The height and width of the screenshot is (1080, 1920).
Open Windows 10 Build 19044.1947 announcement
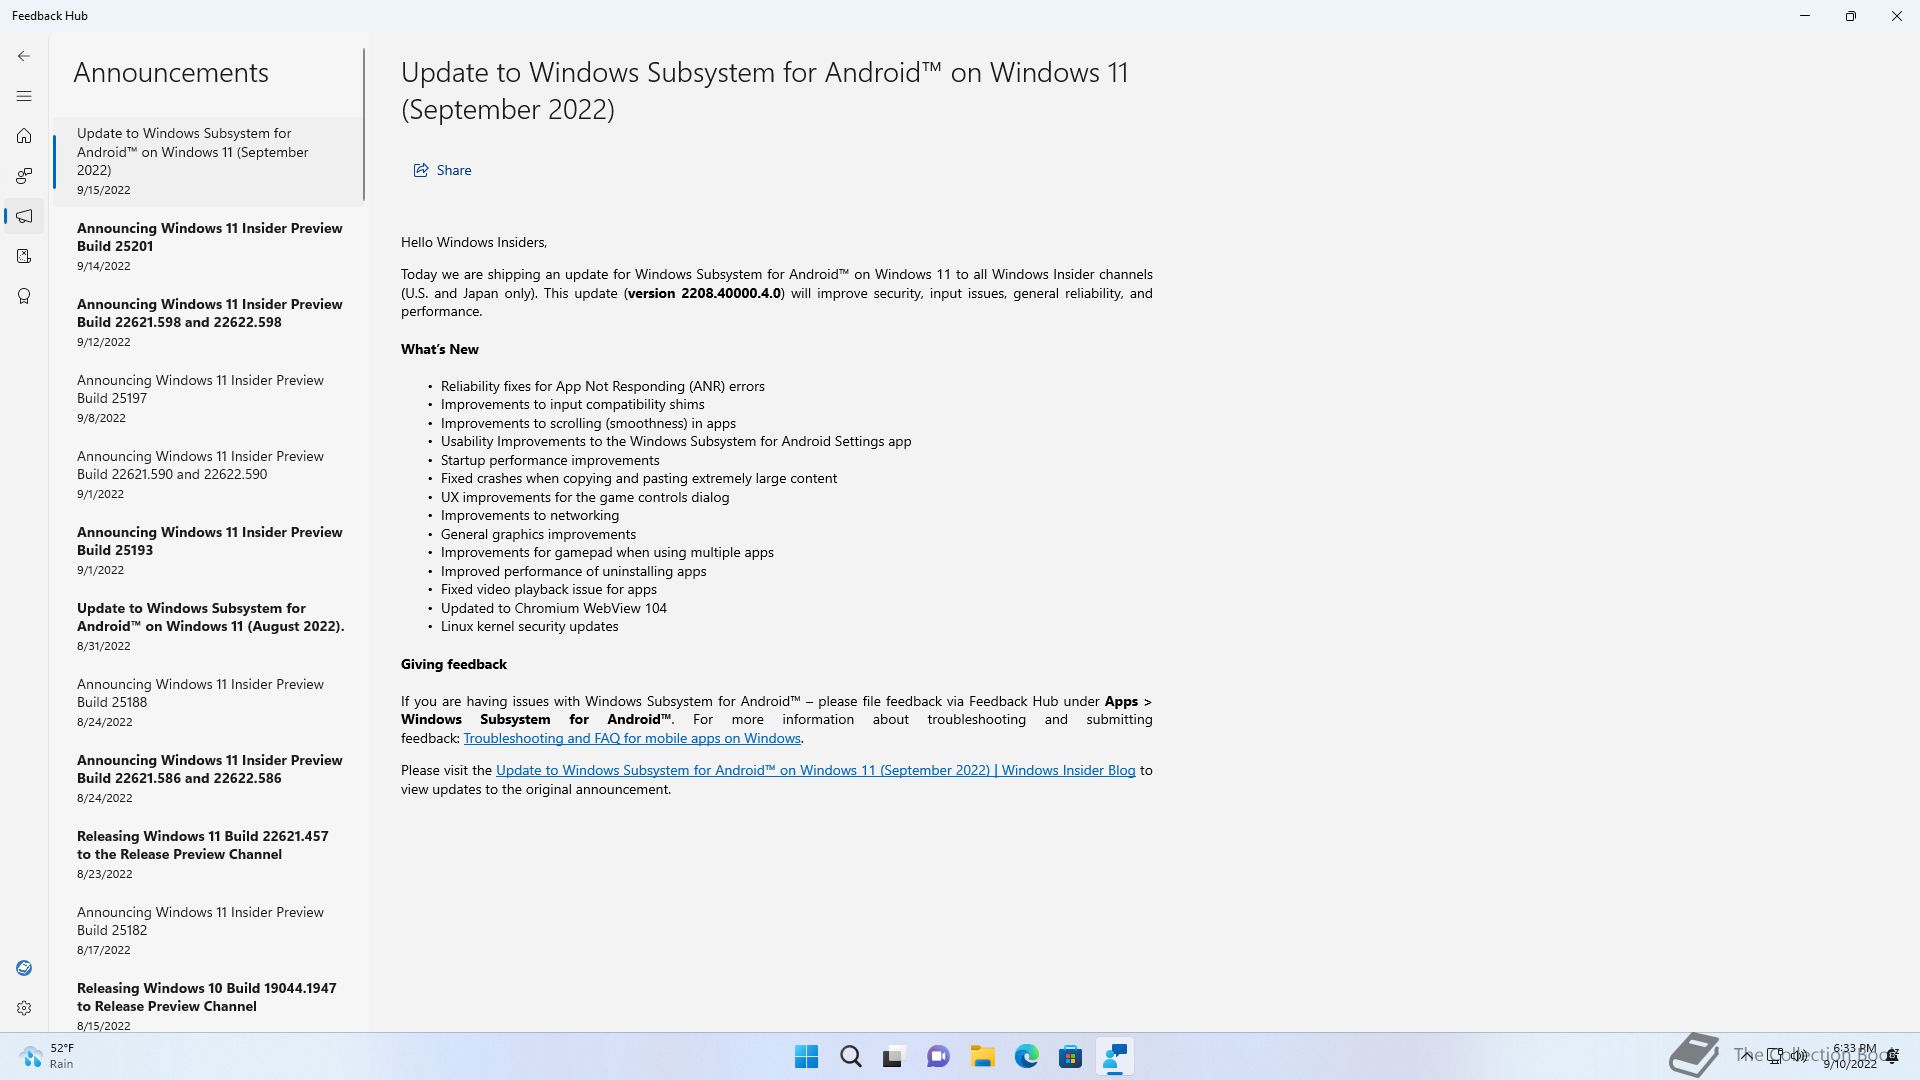[x=209, y=1004]
